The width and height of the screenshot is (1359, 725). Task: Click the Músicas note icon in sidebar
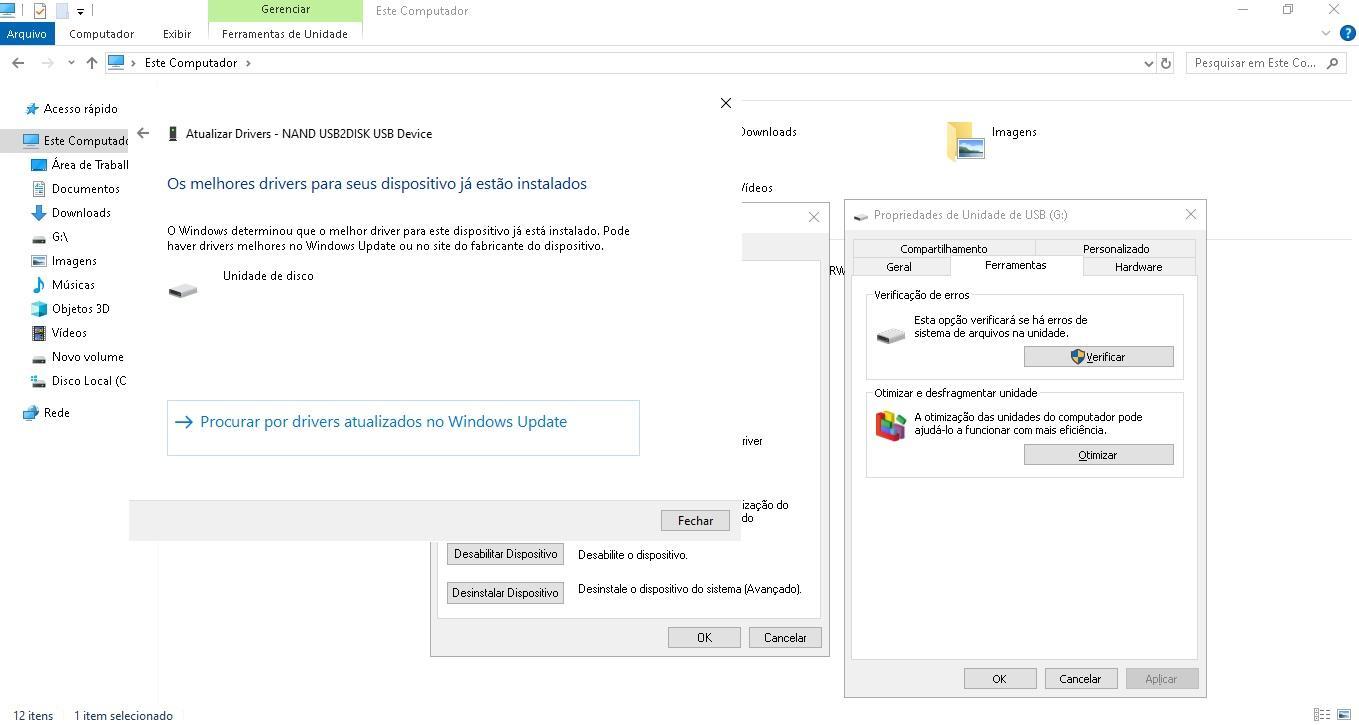click(39, 285)
